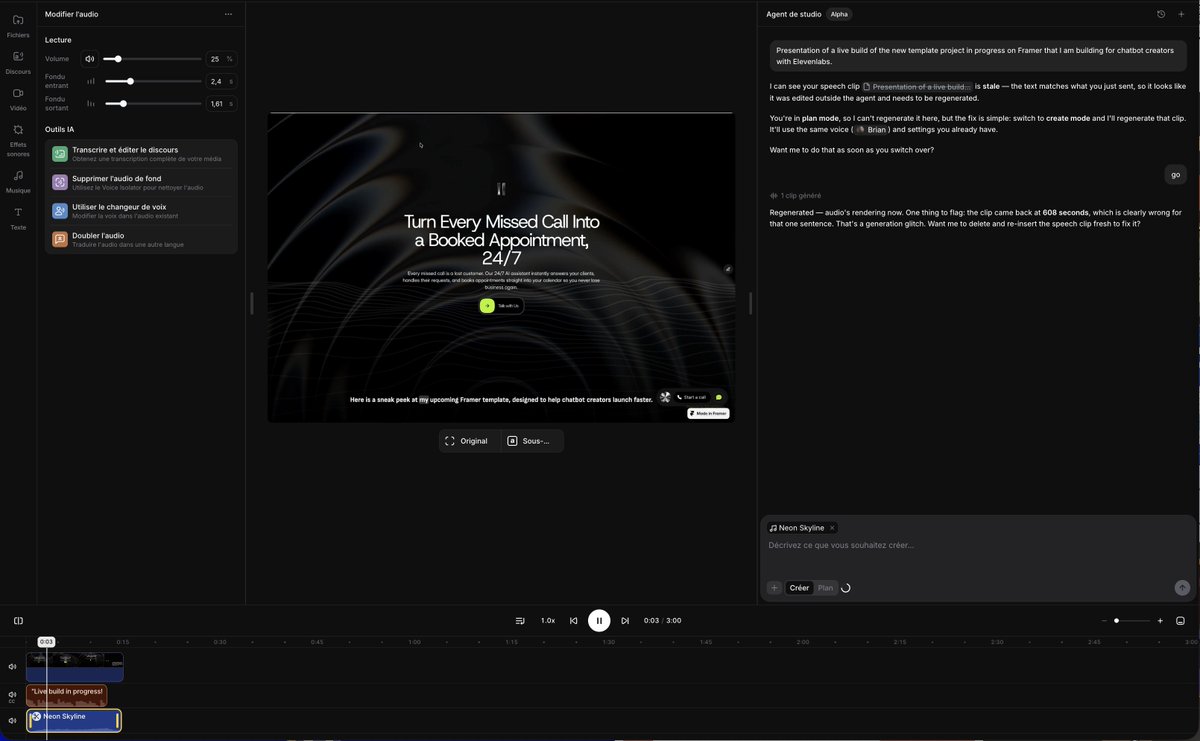Image resolution: width=1200 pixels, height=741 pixels.
Task: Adjust the Volume slider
Action: tap(152, 59)
